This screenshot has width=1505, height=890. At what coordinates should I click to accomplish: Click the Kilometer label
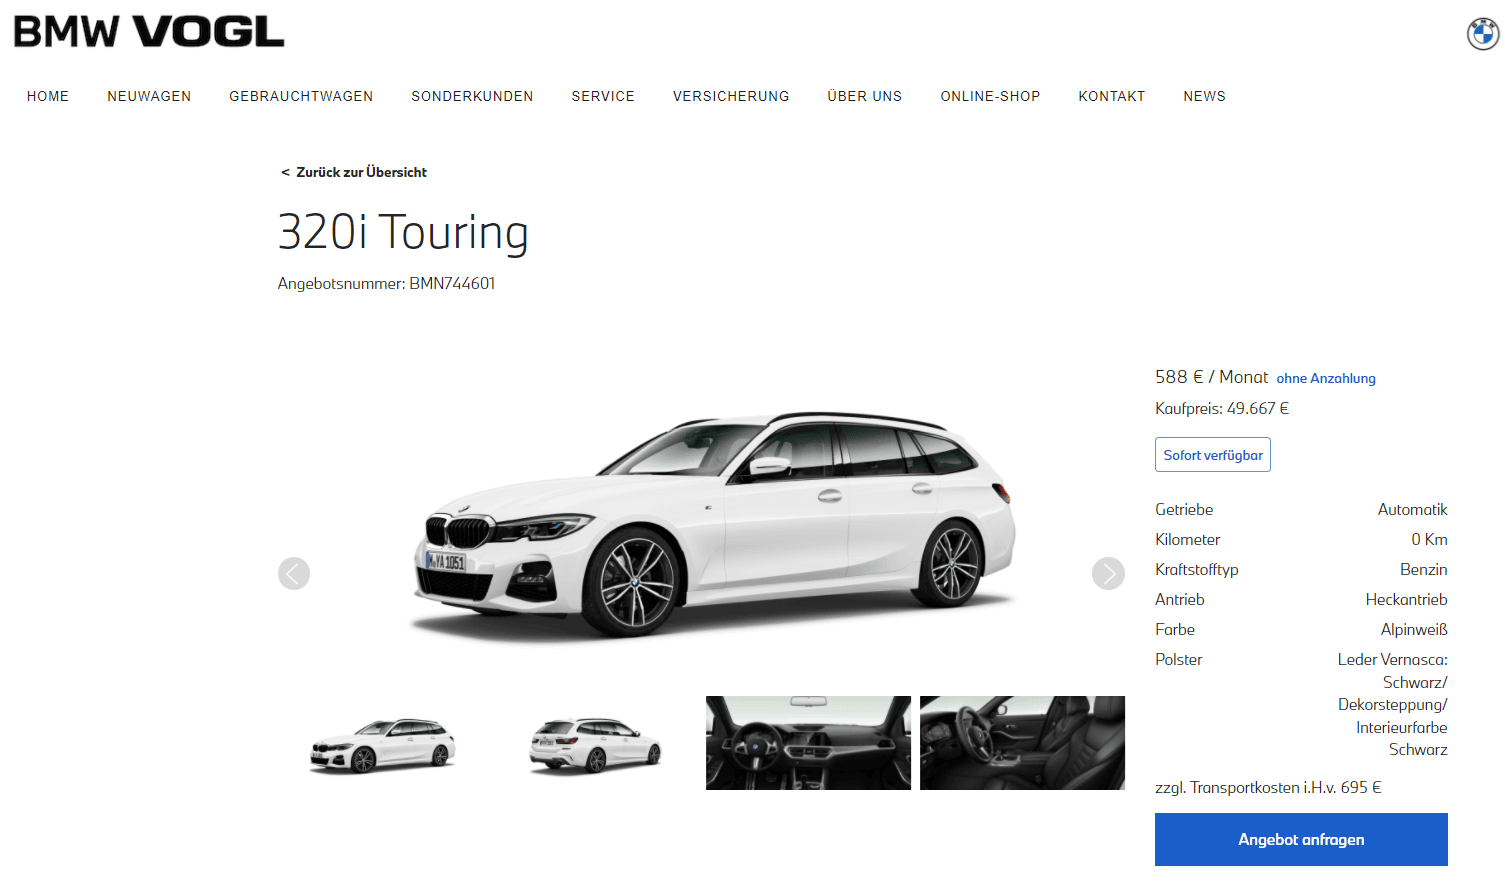point(1187,539)
